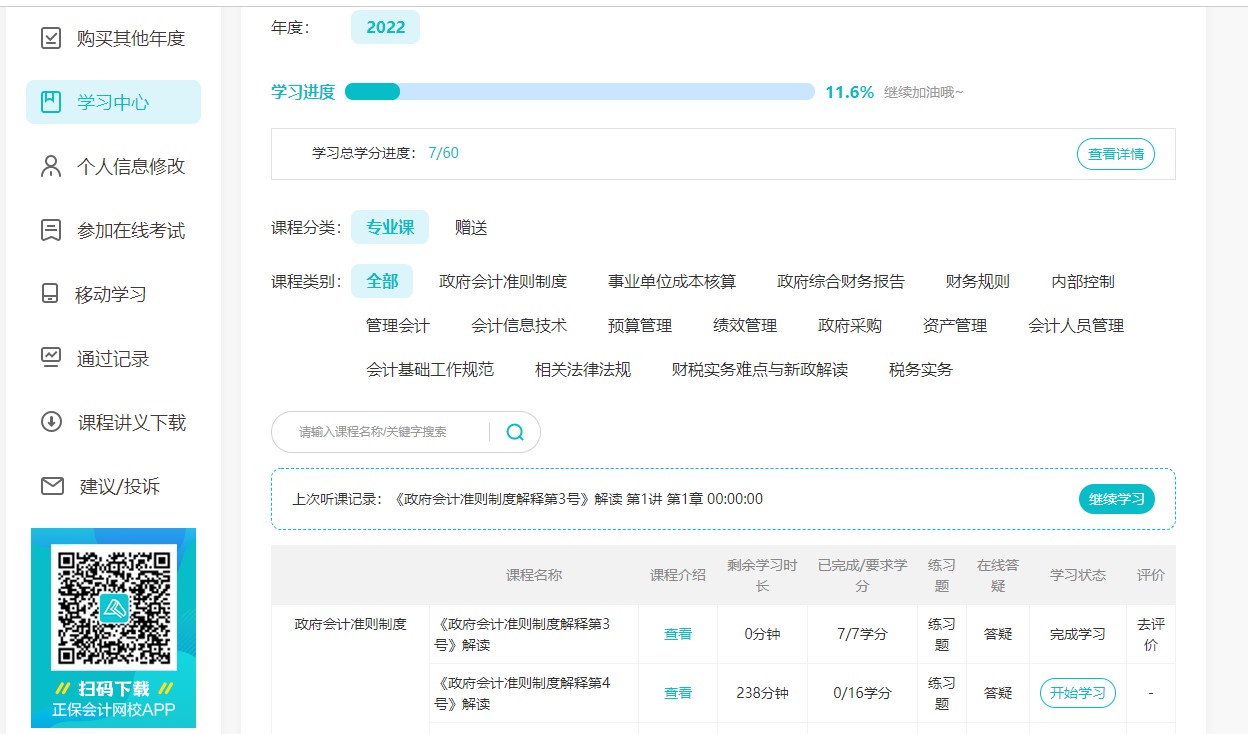Screen dimensions: 1248x734
Task: Select the 税务实务 category
Action: pyautogui.click(x=917, y=369)
